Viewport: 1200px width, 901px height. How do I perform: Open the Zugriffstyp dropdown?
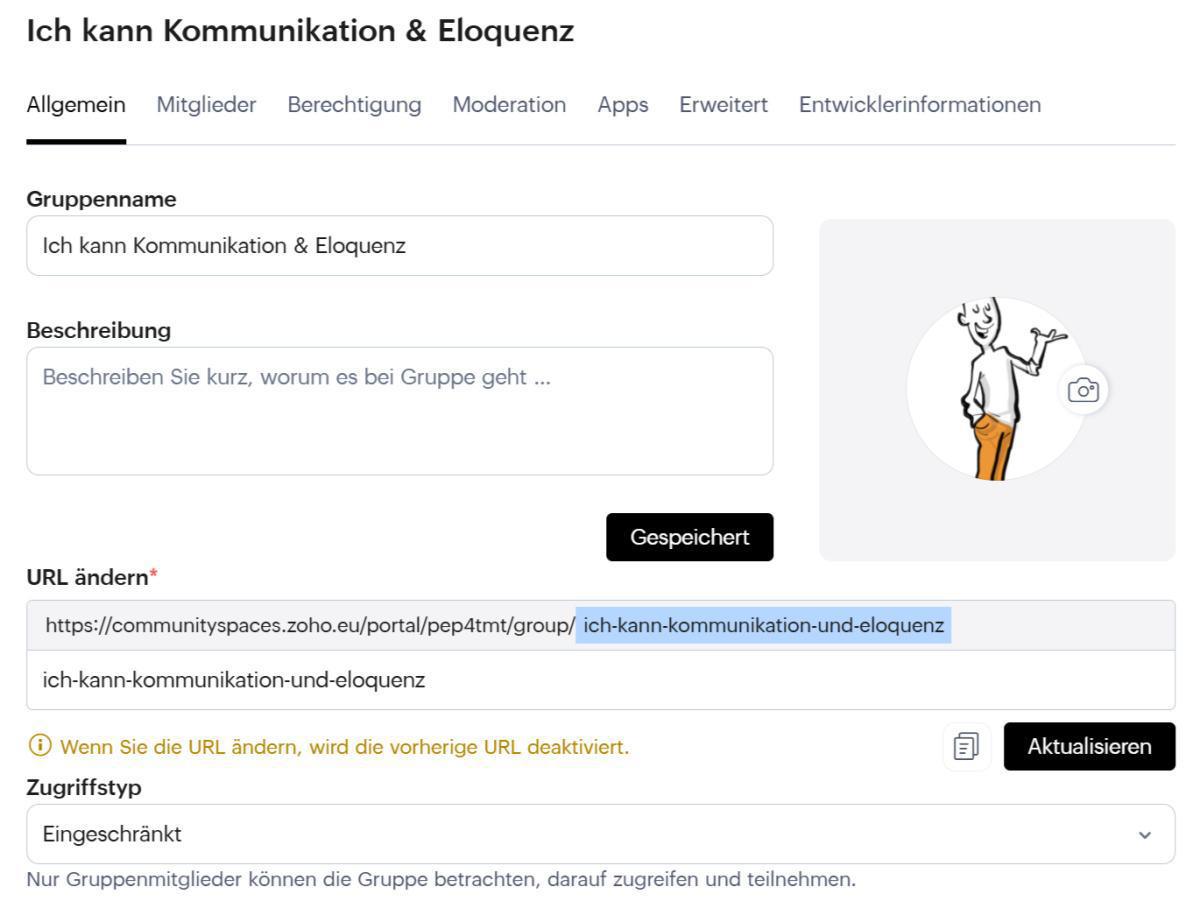(600, 832)
